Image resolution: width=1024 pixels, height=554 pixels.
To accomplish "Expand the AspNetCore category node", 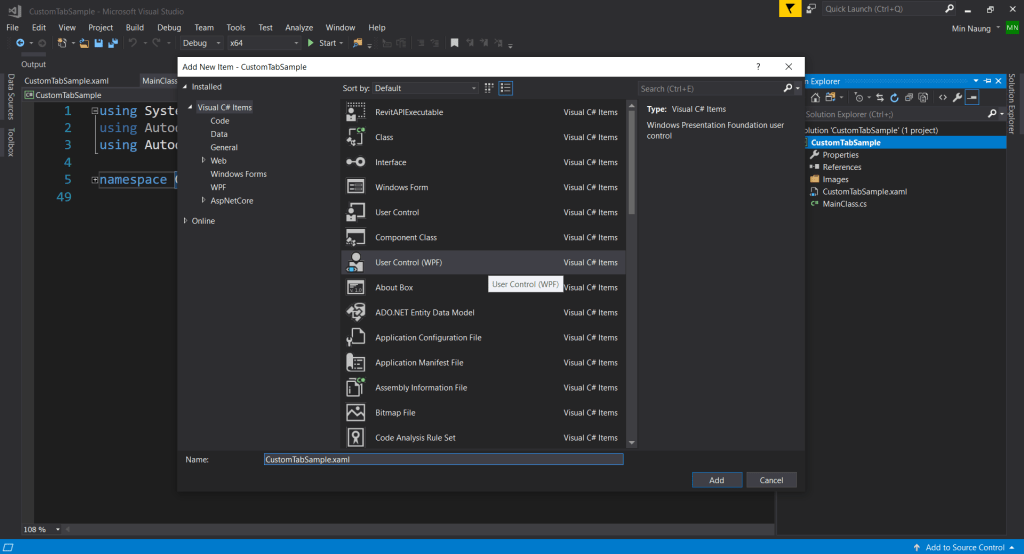I will 203,200.
